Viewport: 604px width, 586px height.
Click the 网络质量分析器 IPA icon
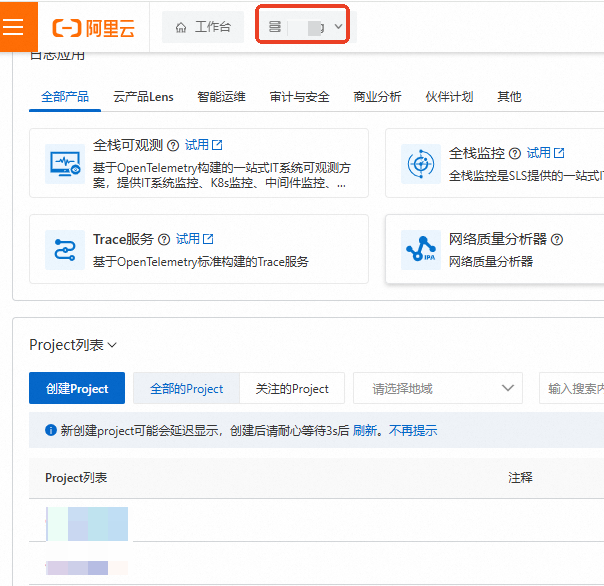click(x=421, y=250)
